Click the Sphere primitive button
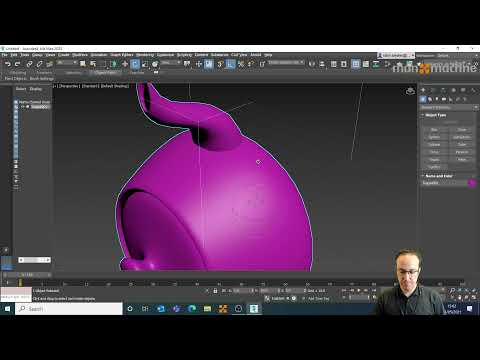 (x=434, y=137)
